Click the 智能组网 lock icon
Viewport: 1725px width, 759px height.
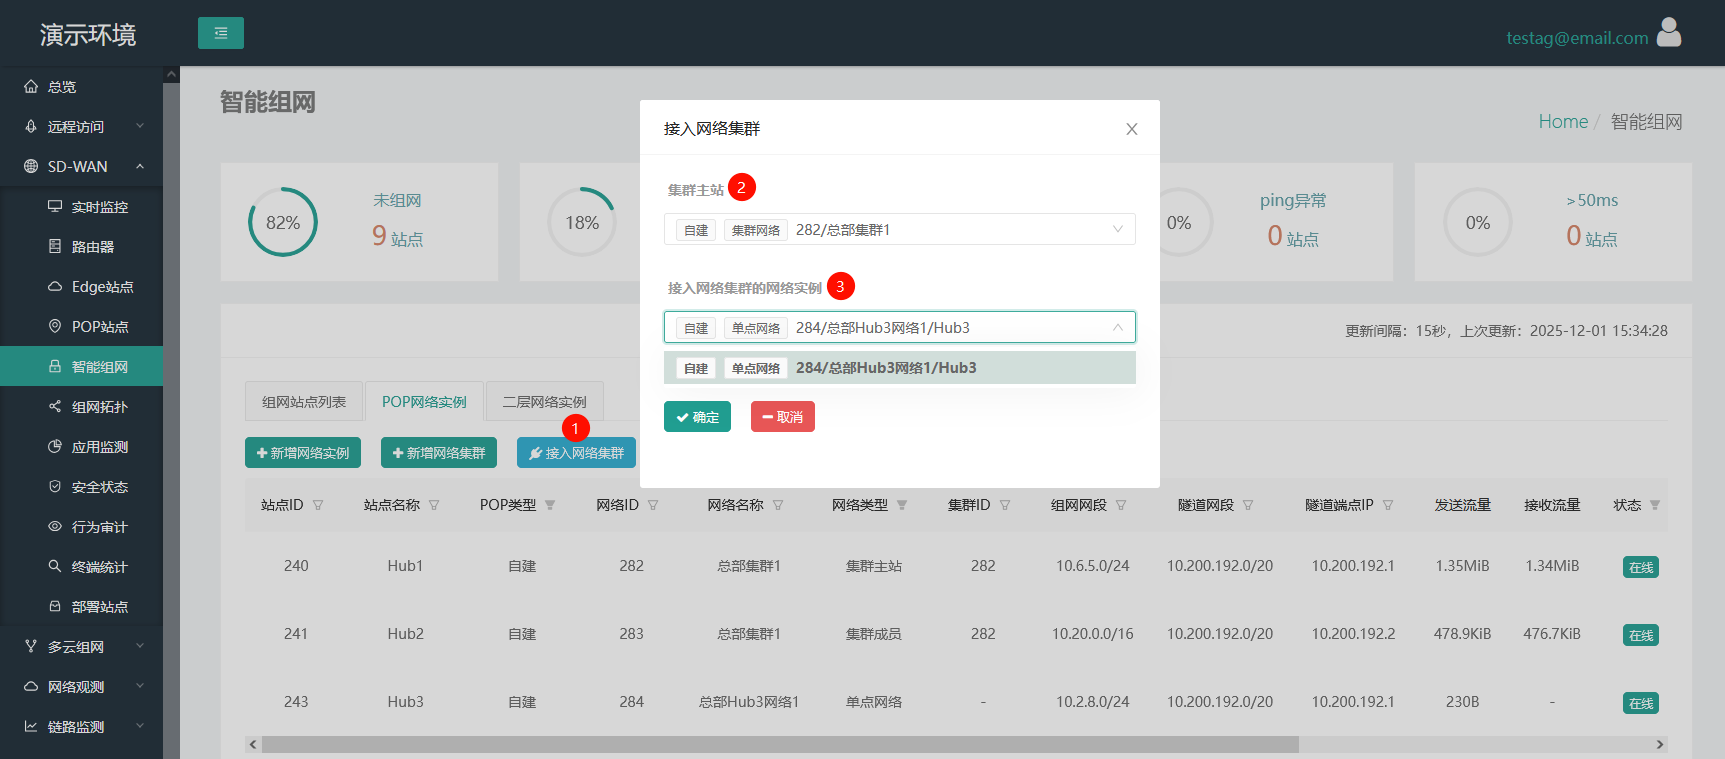coord(55,367)
